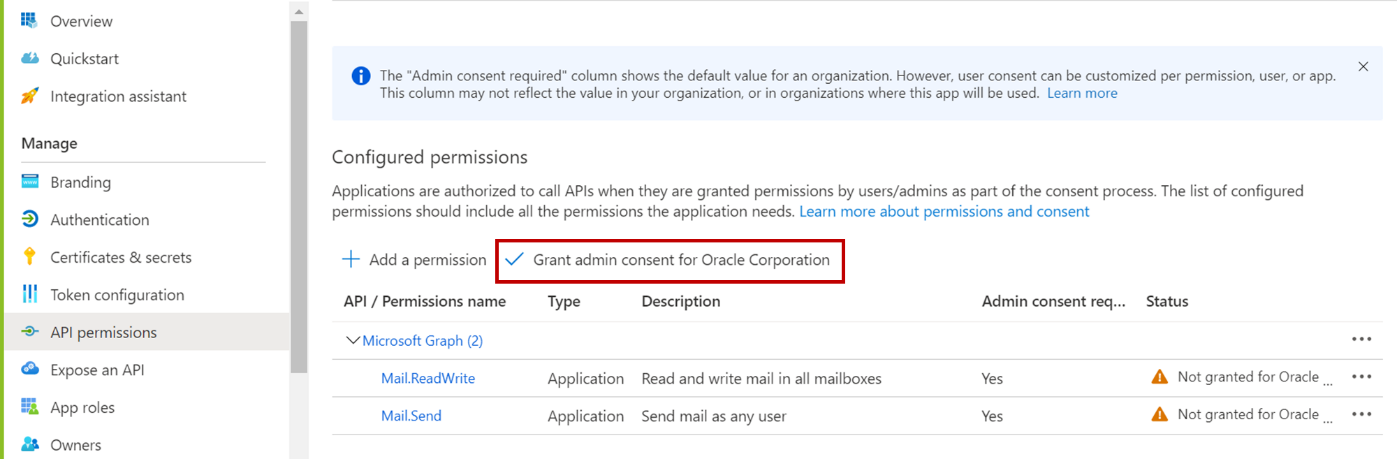Open more options for Mail.Send row
The height and width of the screenshot is (459, 1397).
coord(1361,414)
